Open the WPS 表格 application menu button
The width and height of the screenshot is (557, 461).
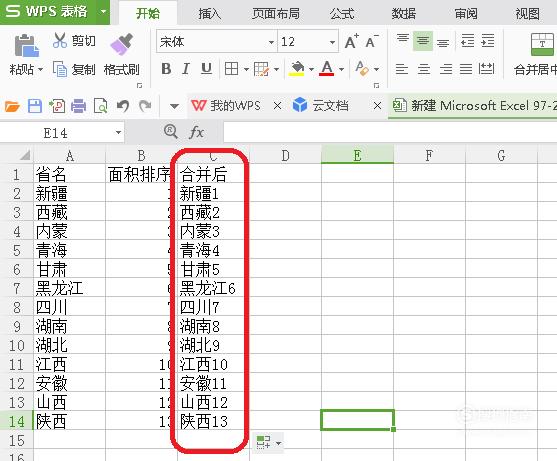pyautogui.click(x=55, y=12)
